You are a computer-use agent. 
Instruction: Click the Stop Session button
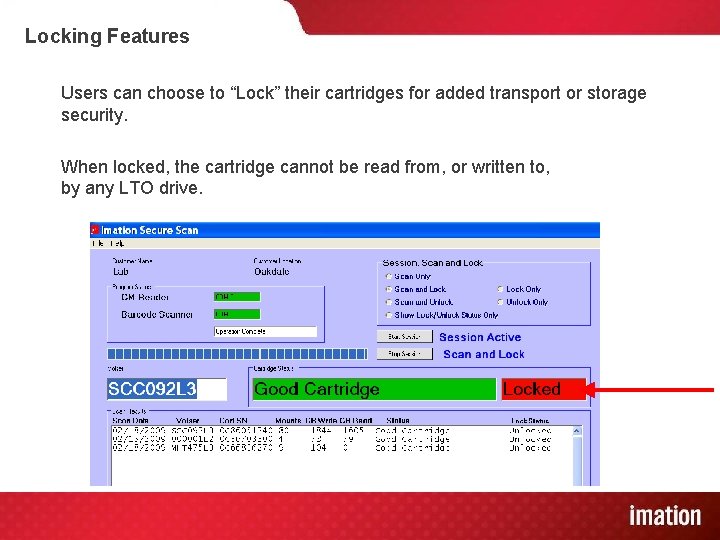tap(405, 354)
